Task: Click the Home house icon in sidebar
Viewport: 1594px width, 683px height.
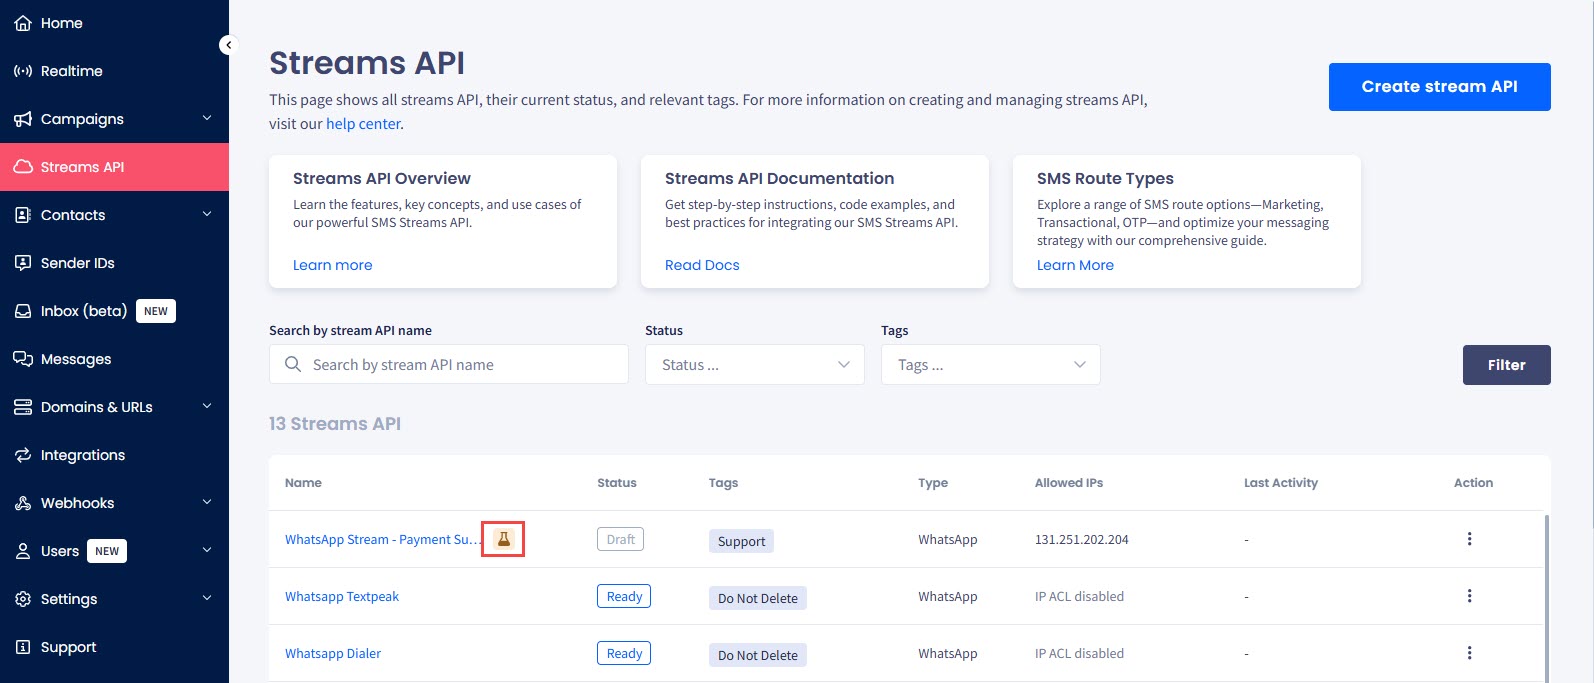Action: point(23,23)
